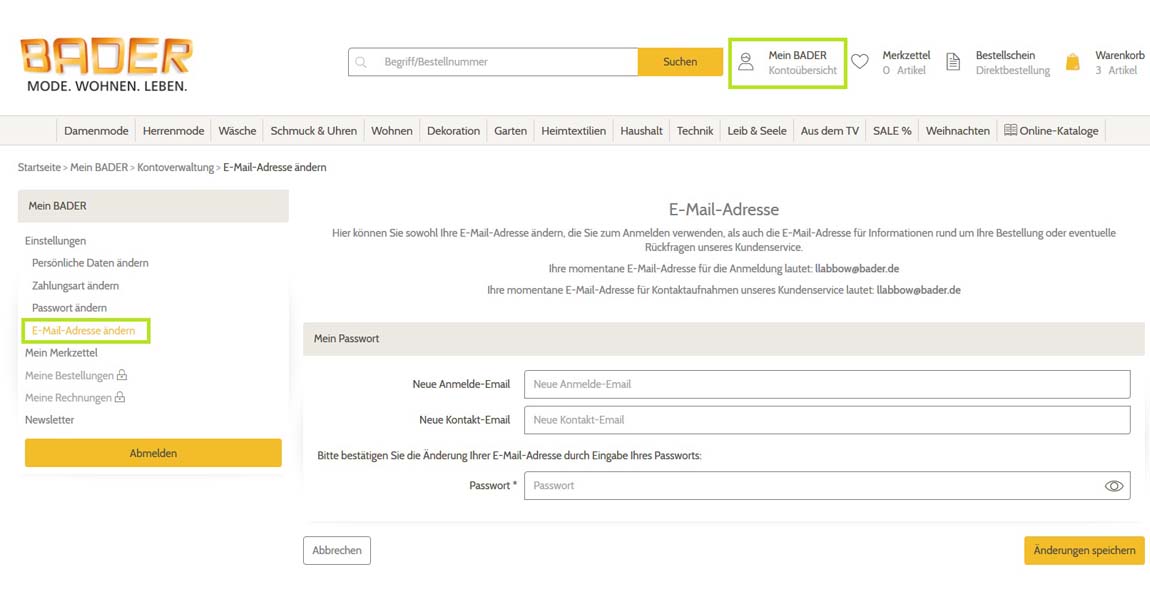
Task: Click the BADER logo
Action: pos(105,63)
